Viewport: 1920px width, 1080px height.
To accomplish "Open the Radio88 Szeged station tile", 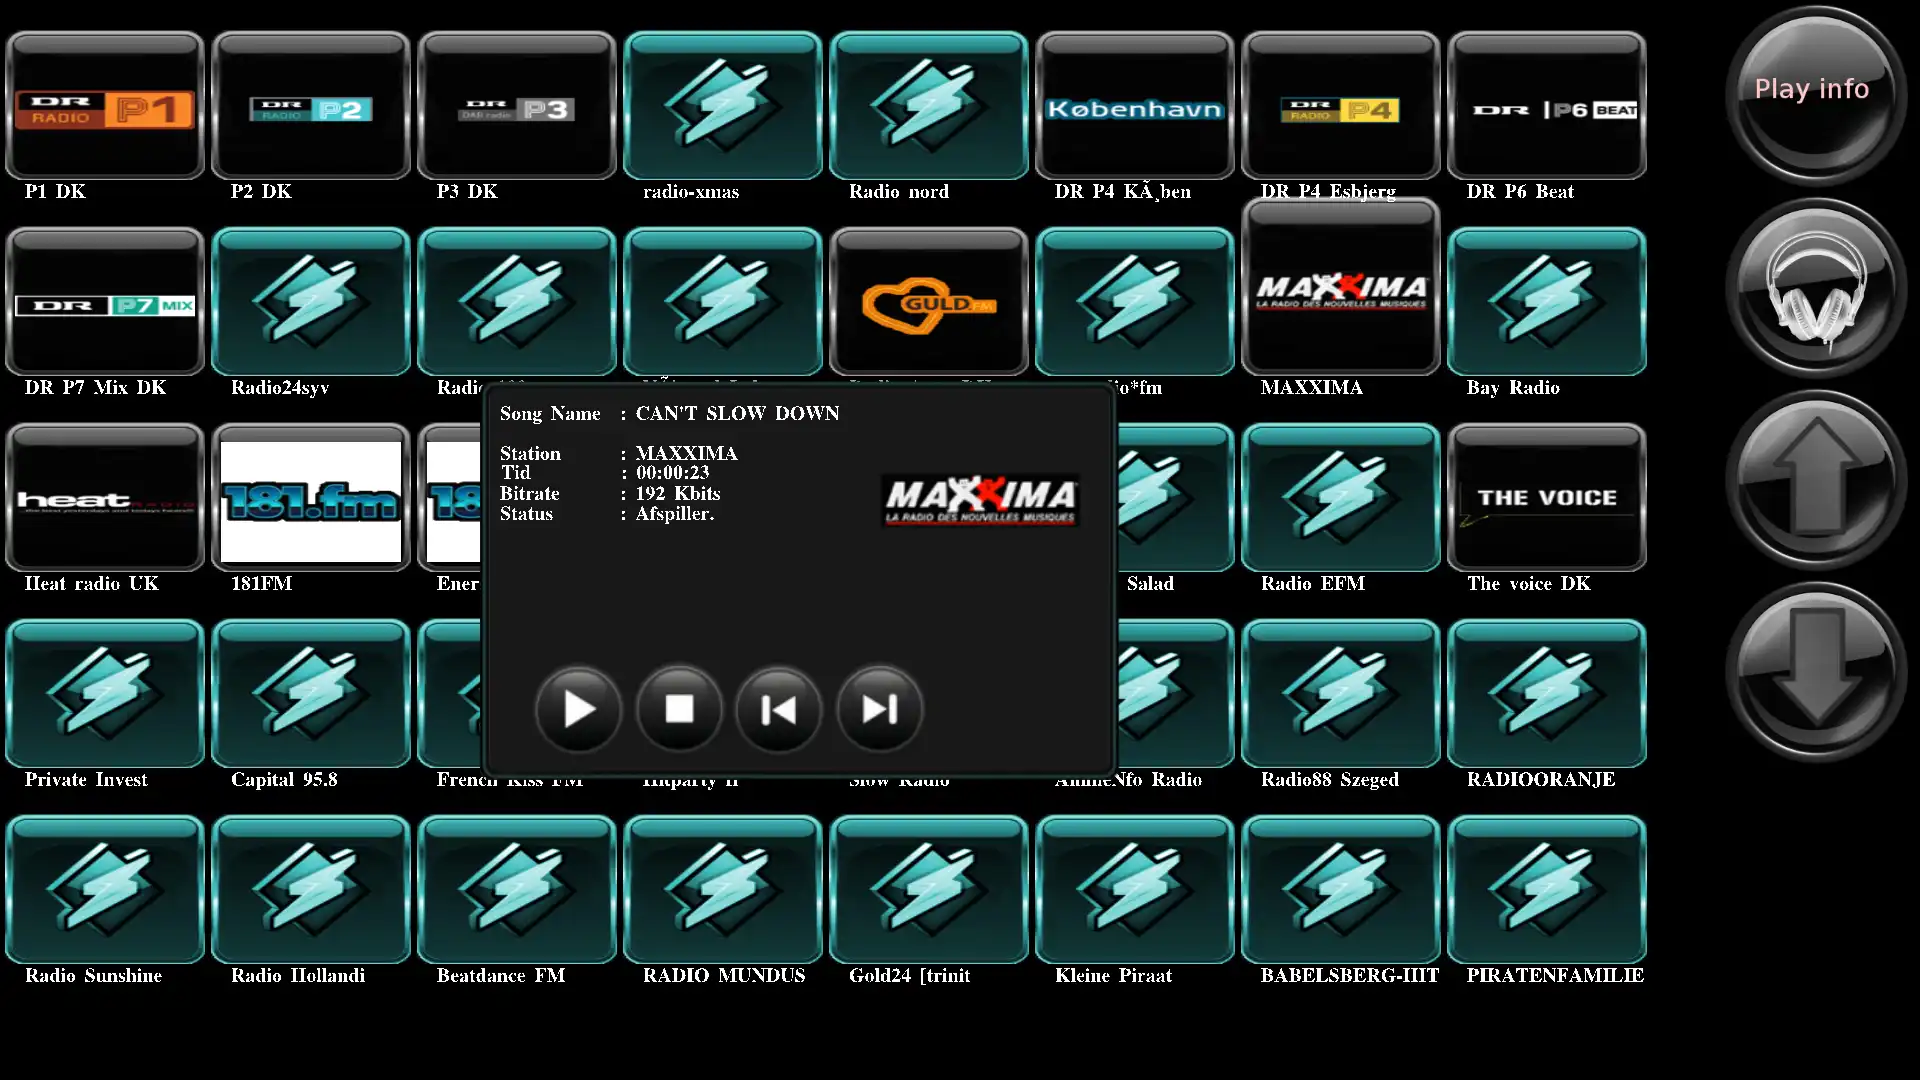I will tap(1341, 694).
